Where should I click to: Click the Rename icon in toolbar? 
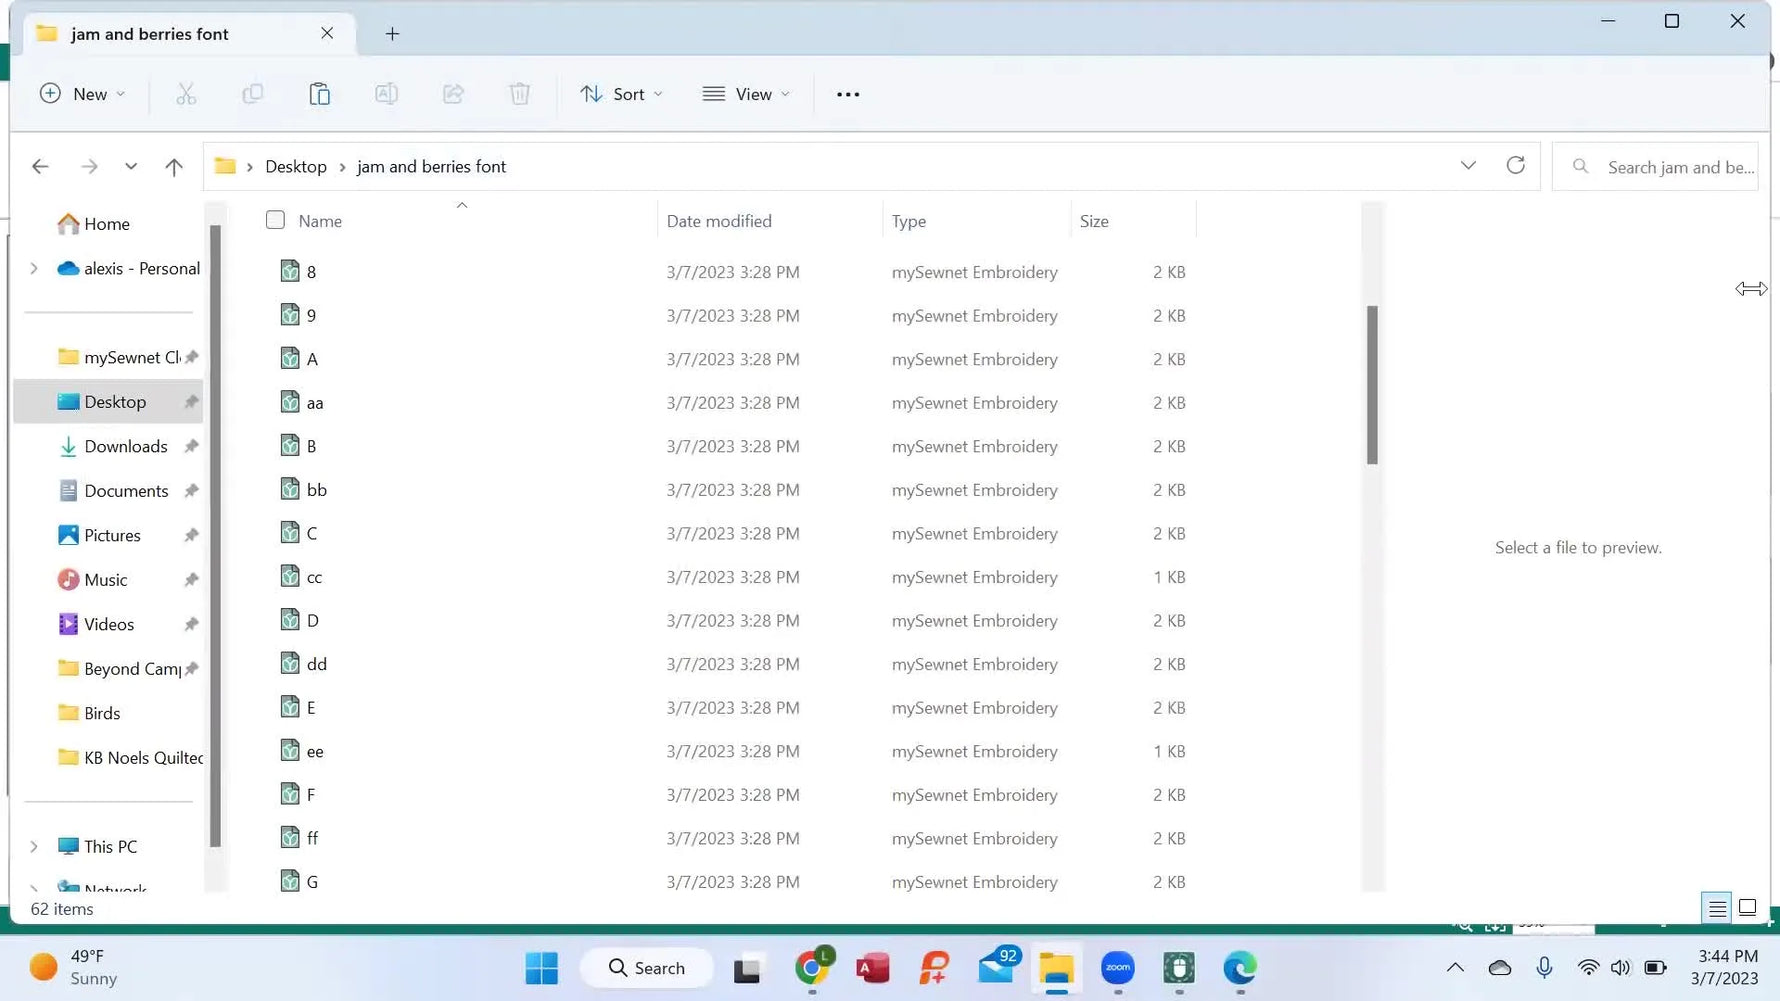[386, 94]
